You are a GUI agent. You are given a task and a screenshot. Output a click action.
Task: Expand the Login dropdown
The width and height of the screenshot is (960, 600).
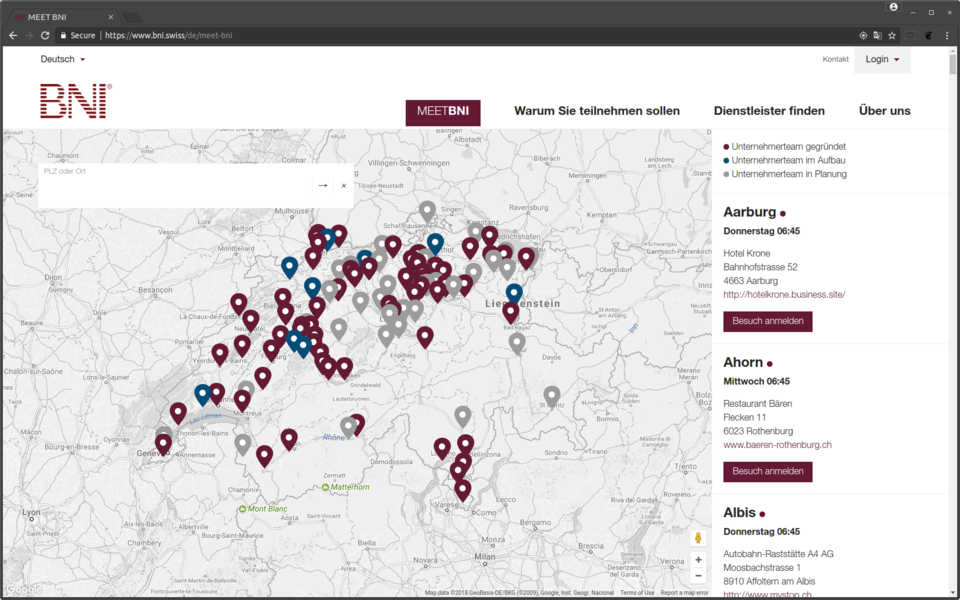tap(882, 59)
